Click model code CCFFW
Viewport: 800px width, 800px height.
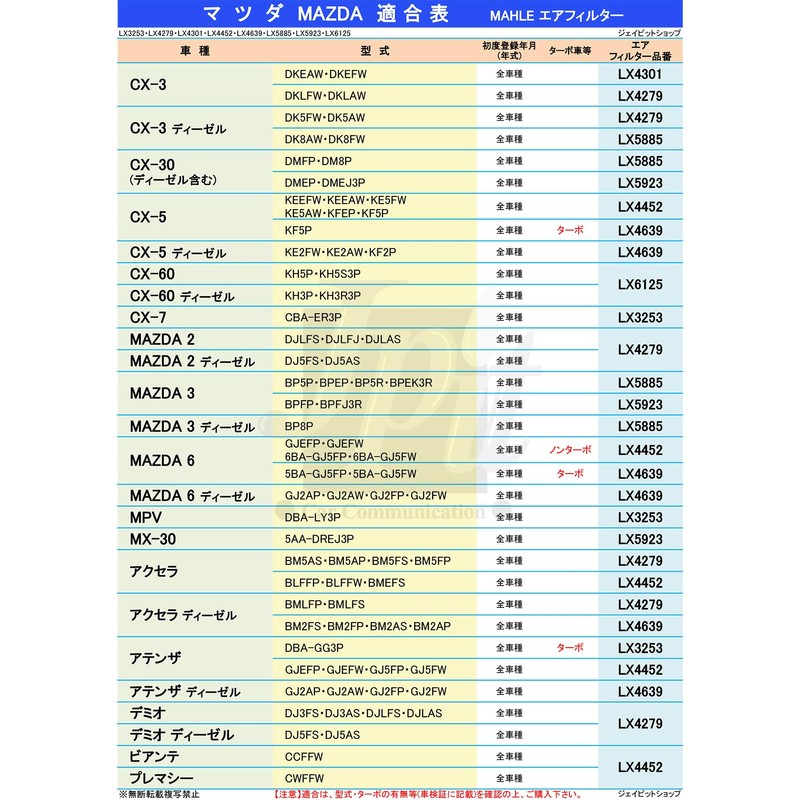304,757
